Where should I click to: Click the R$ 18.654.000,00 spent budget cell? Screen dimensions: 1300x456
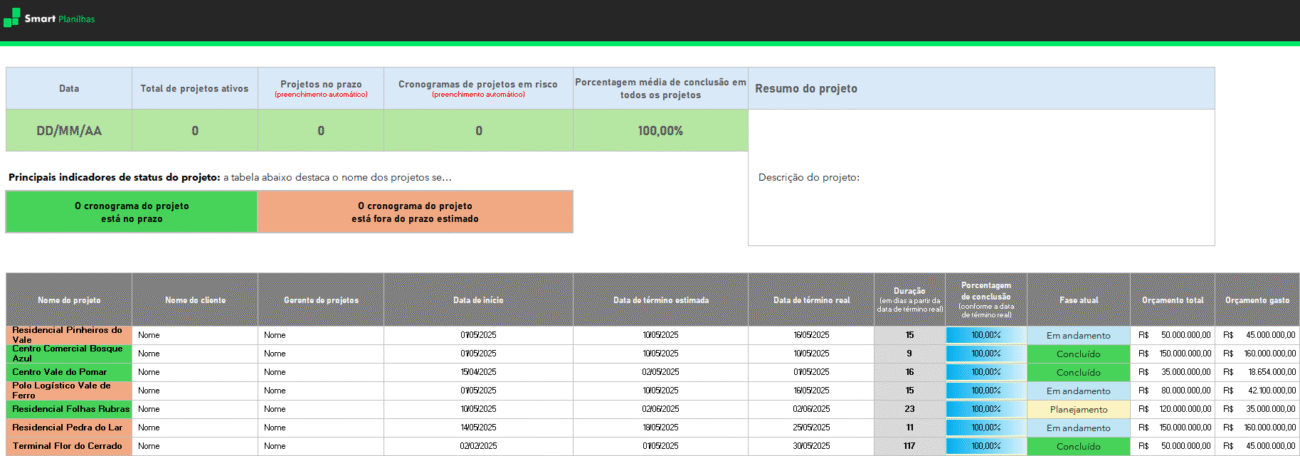click(1258, 372)
